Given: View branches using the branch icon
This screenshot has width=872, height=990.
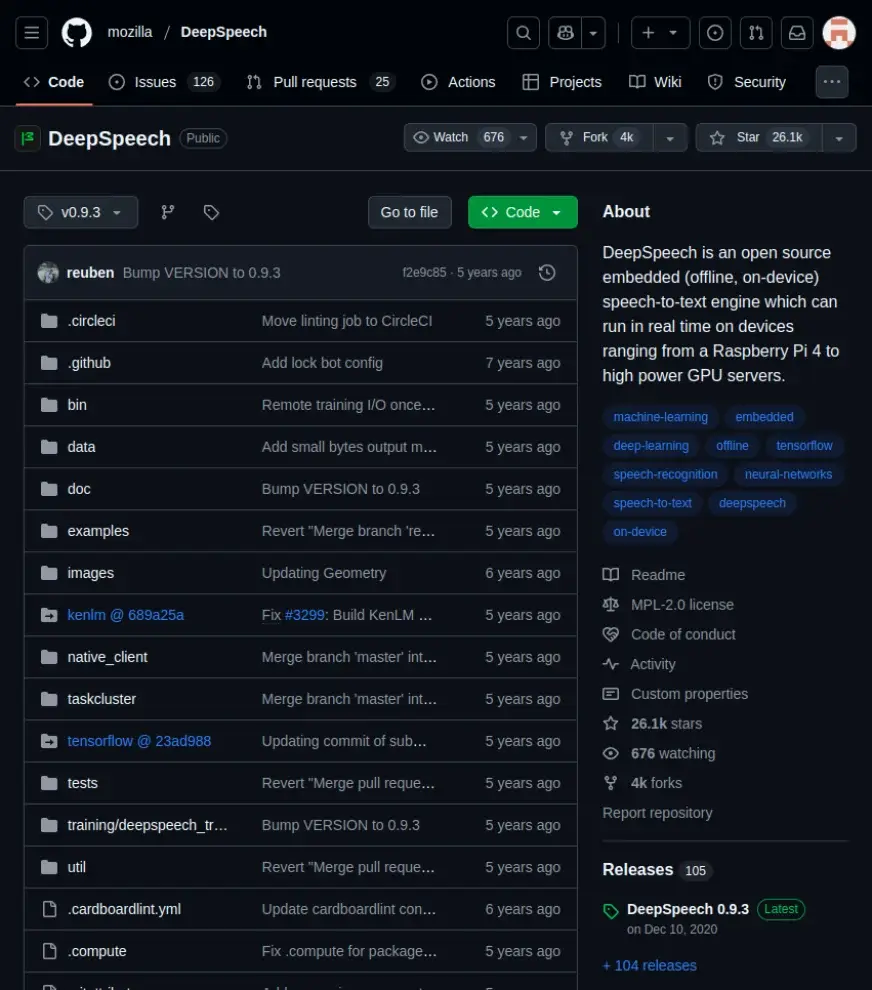Looking at the screenshot, I should coord(168,212).
